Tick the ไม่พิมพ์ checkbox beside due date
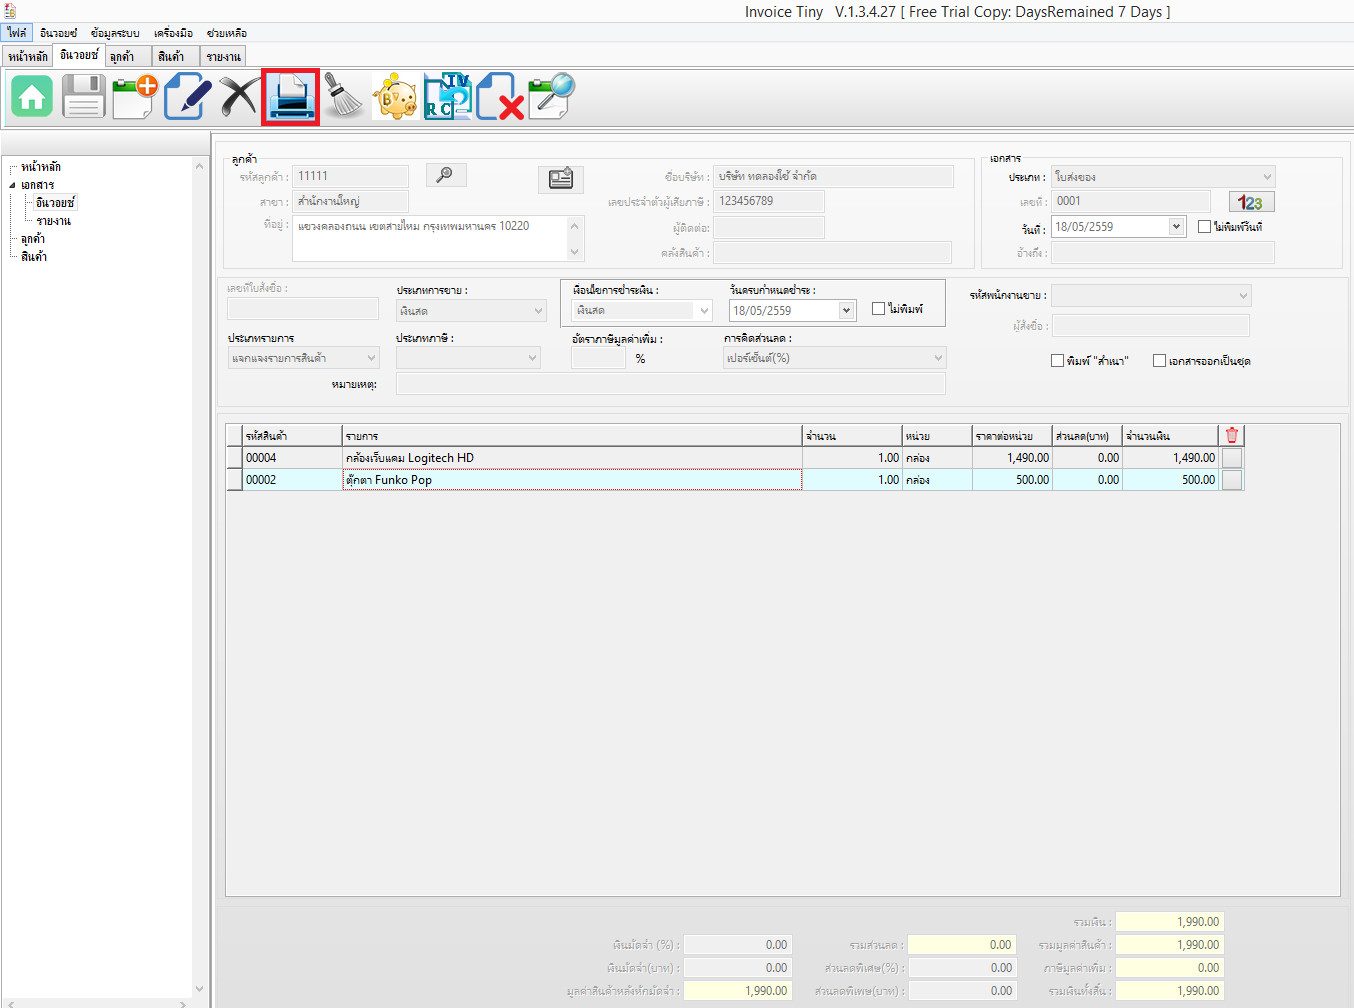This screenshot has width=1354, height=1008. point(878,309)
